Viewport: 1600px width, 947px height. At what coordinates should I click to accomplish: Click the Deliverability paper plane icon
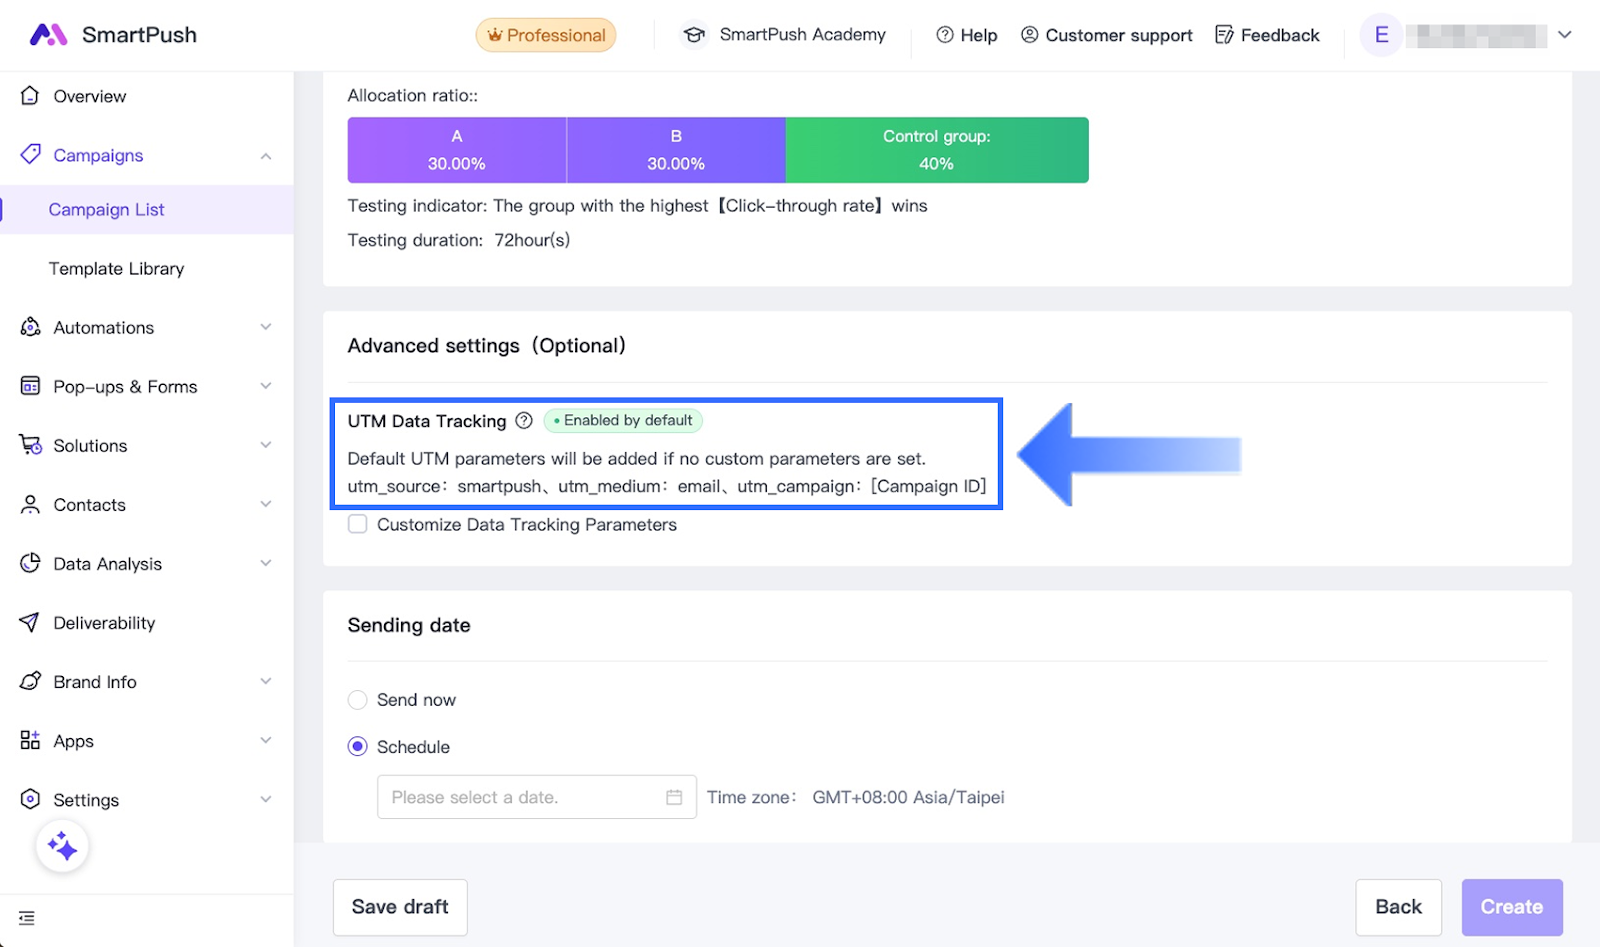click(x=30, y=623)
